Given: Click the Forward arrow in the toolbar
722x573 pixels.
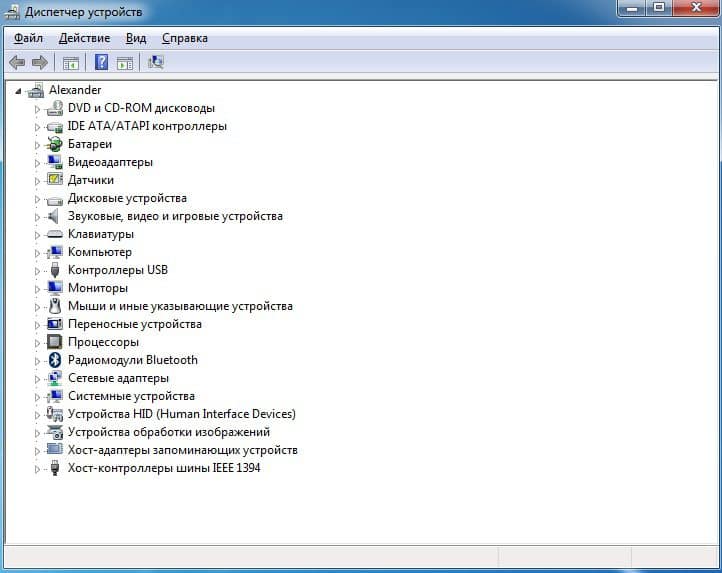Looking at the screenshot, I should coord(40,62).
